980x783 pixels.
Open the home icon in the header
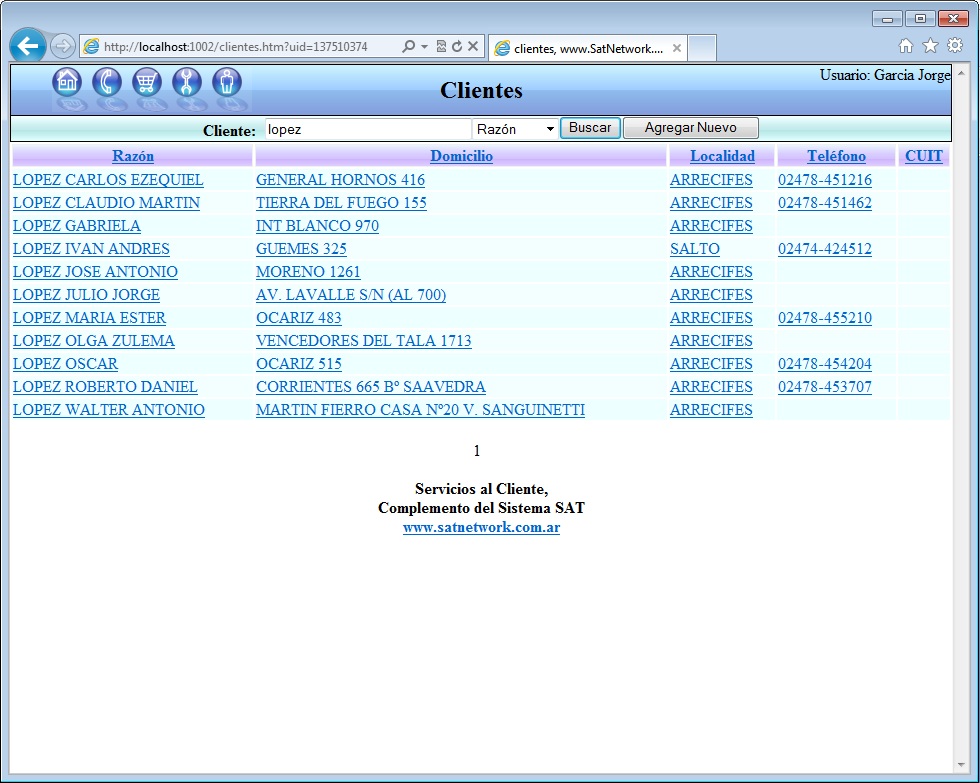(67, 82)
